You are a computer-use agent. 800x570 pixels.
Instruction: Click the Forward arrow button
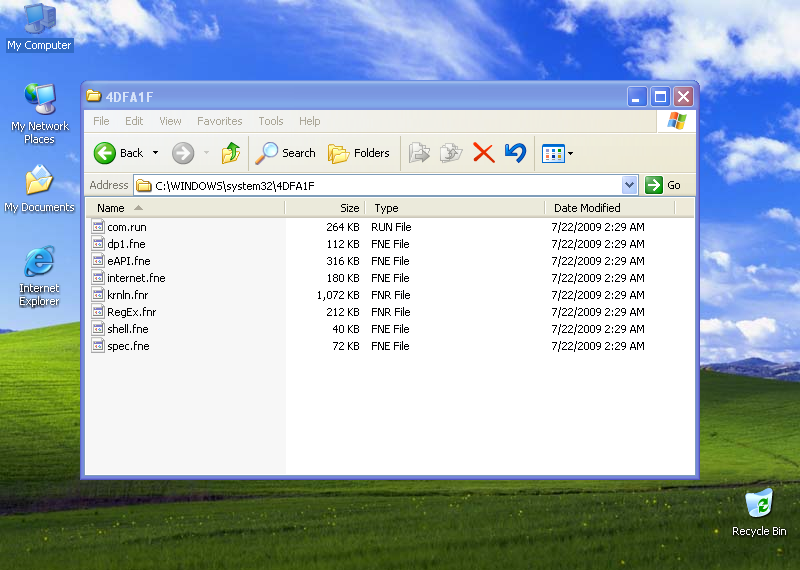tap(183, 153)
